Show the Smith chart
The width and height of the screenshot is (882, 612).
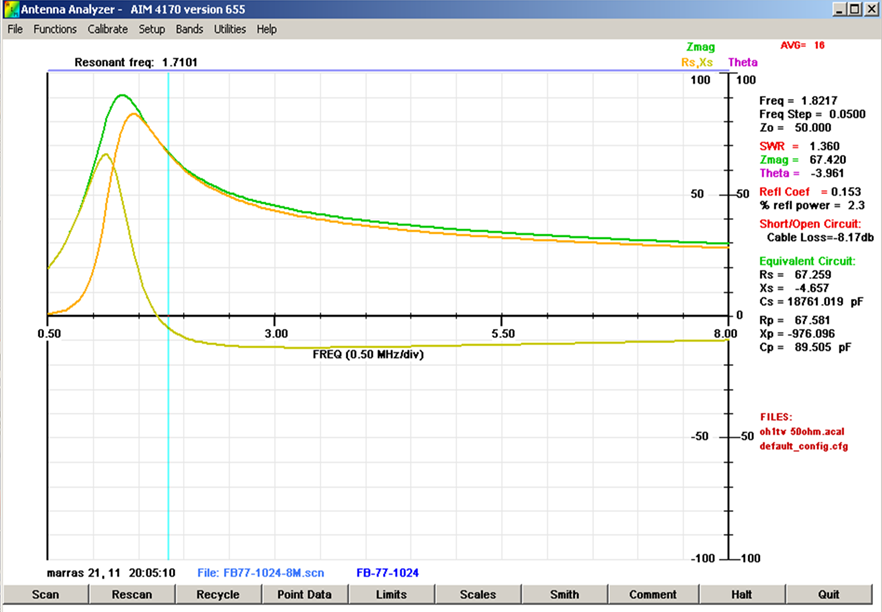tap(564, 594)
